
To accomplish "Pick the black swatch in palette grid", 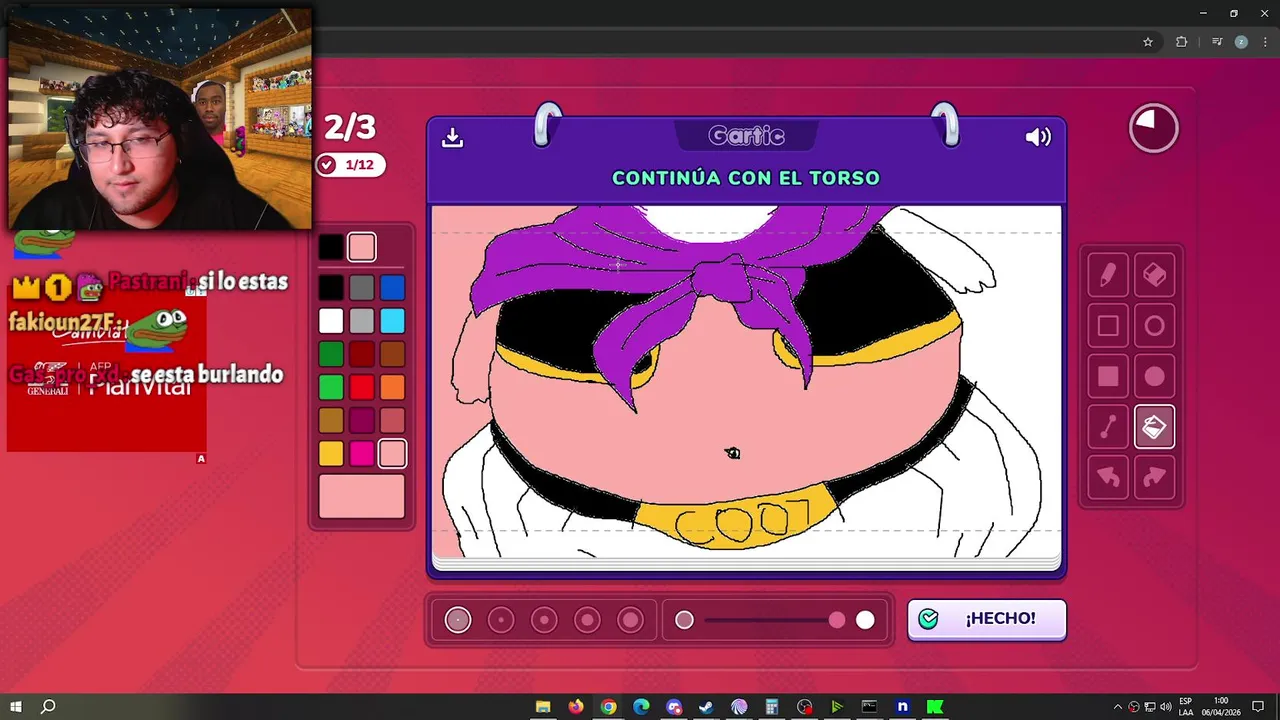I will 331,289.
